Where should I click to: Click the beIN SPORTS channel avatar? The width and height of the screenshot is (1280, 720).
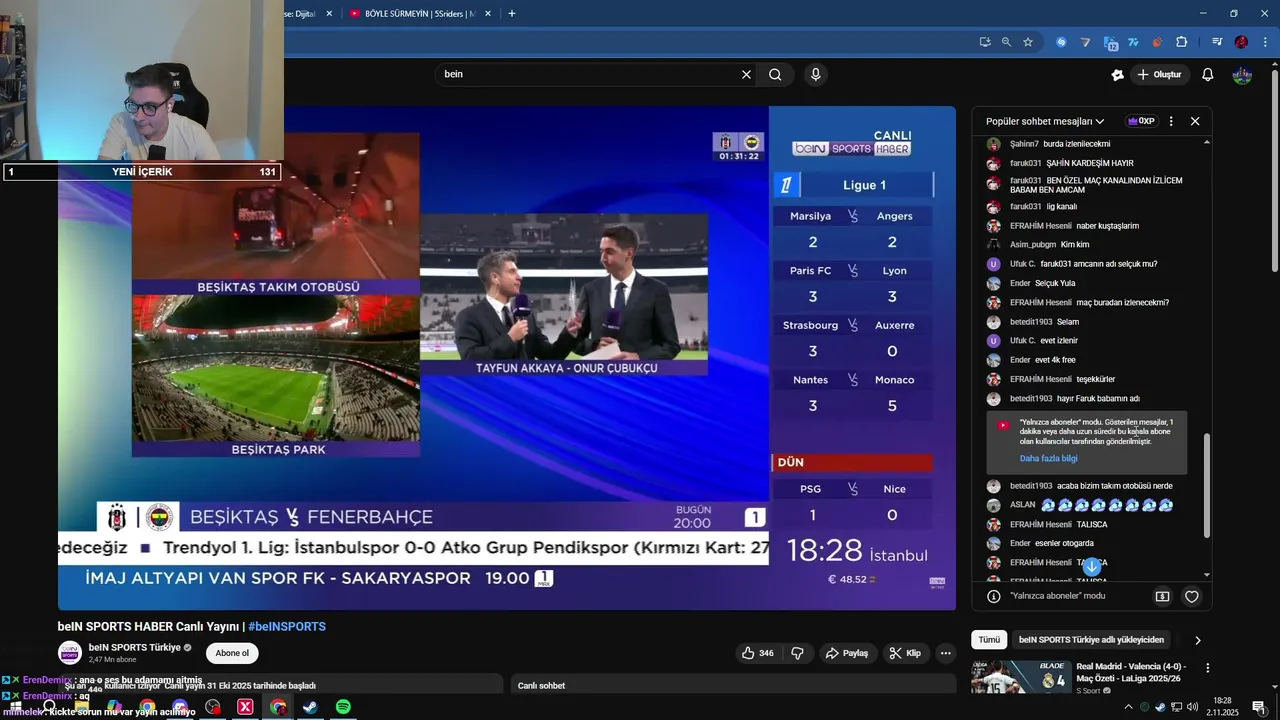tap(69, 653)
